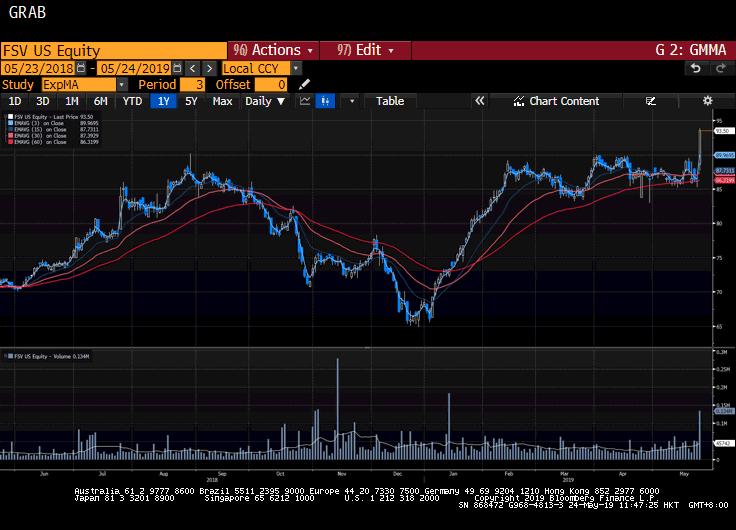Click the G 2: GMMA chart title
Viewport: 736px width, 530px height.
[x=690, y=50]
